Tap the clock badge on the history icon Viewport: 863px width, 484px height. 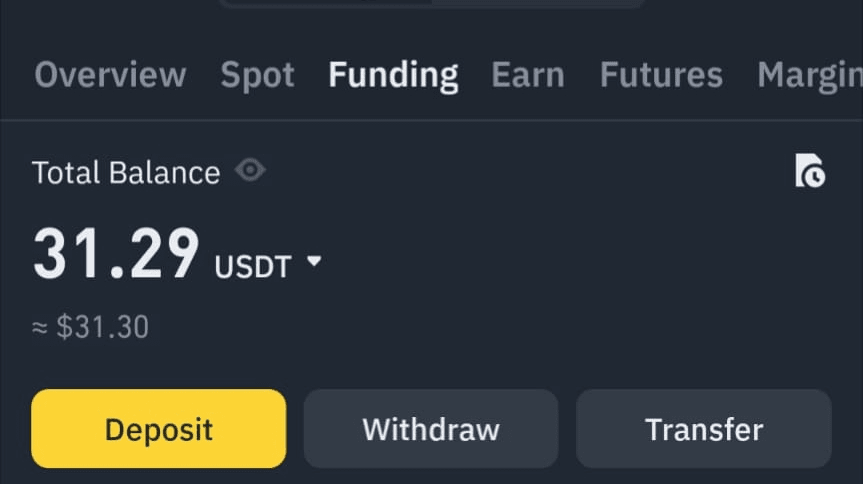point(813,177)
